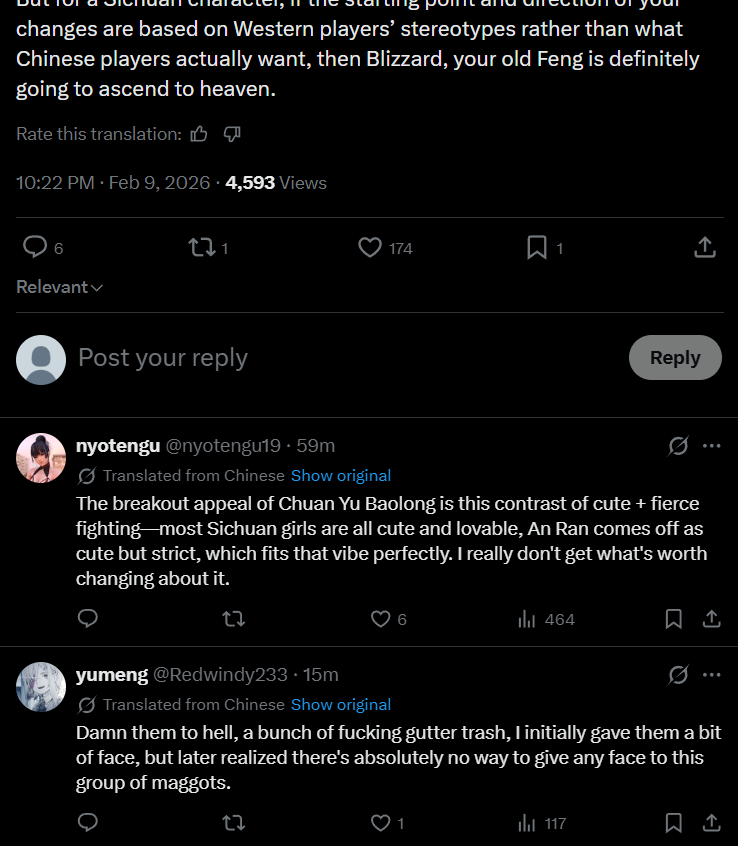The width and height of the screenshot is (738, 846).
Task: Bookmark the main post
Action: (537, 247)
